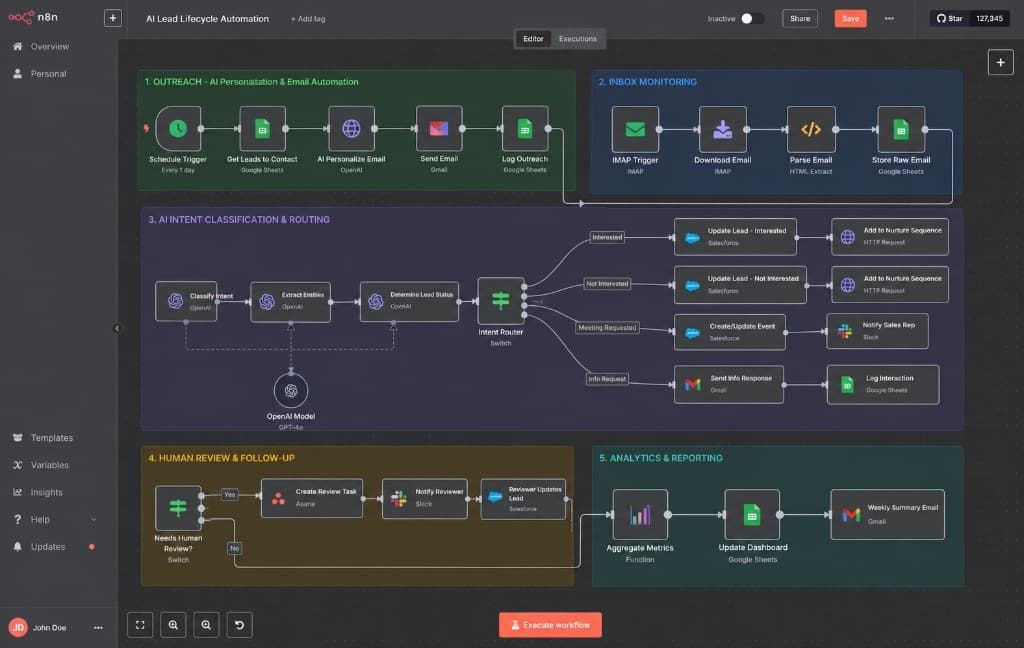Select the Weekly Summary Email node
The image size is (1024, 648).
point(888,515)
